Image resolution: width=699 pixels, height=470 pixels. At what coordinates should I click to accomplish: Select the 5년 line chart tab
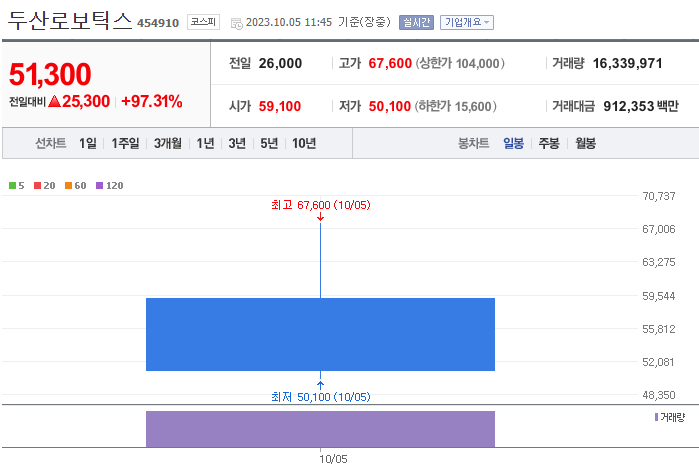point(269,143)
